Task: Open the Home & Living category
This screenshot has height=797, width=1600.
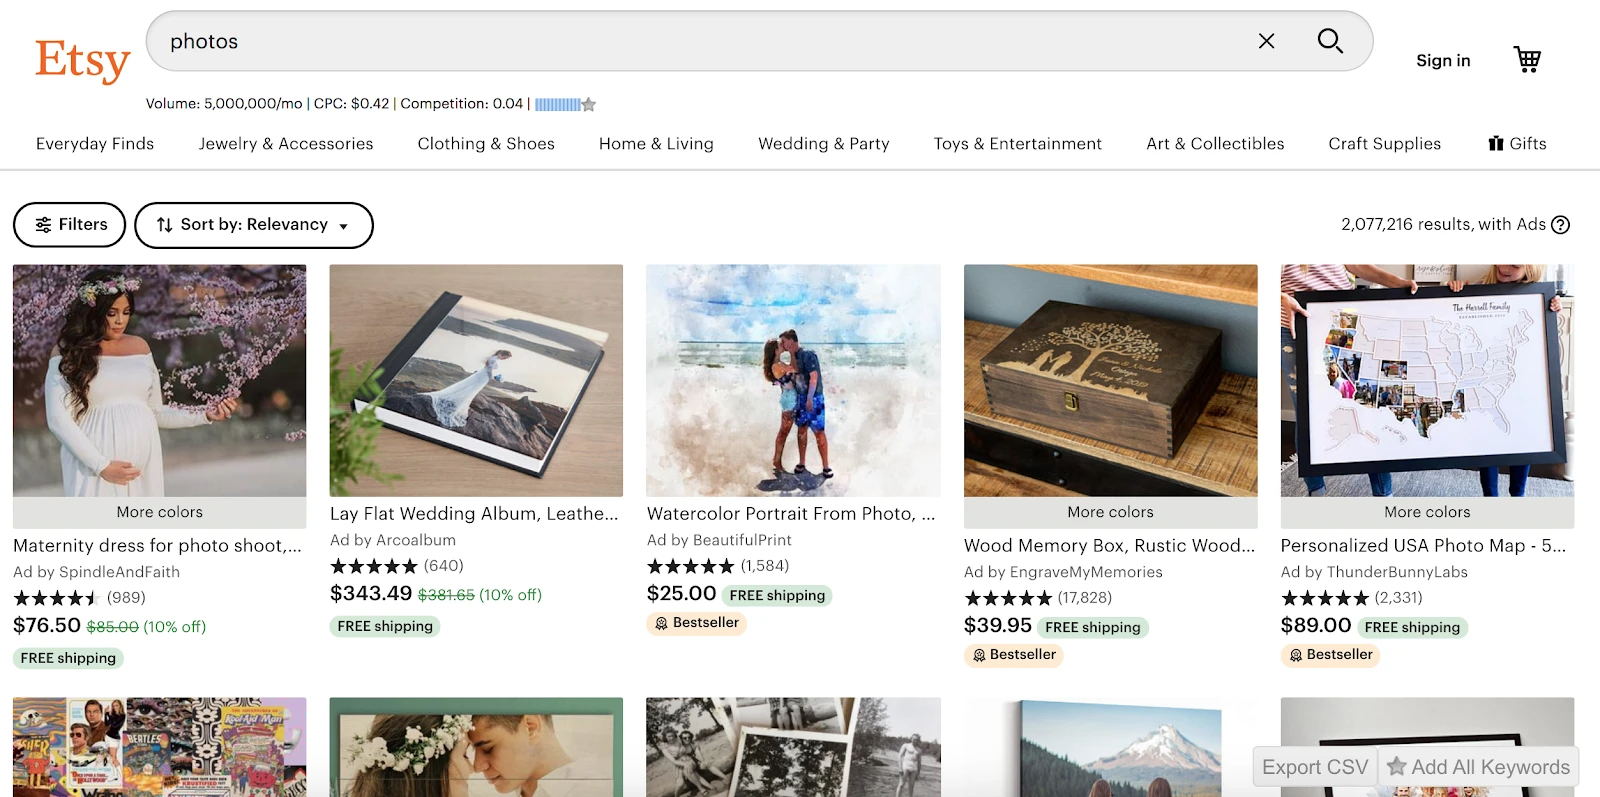Action: 656,144
